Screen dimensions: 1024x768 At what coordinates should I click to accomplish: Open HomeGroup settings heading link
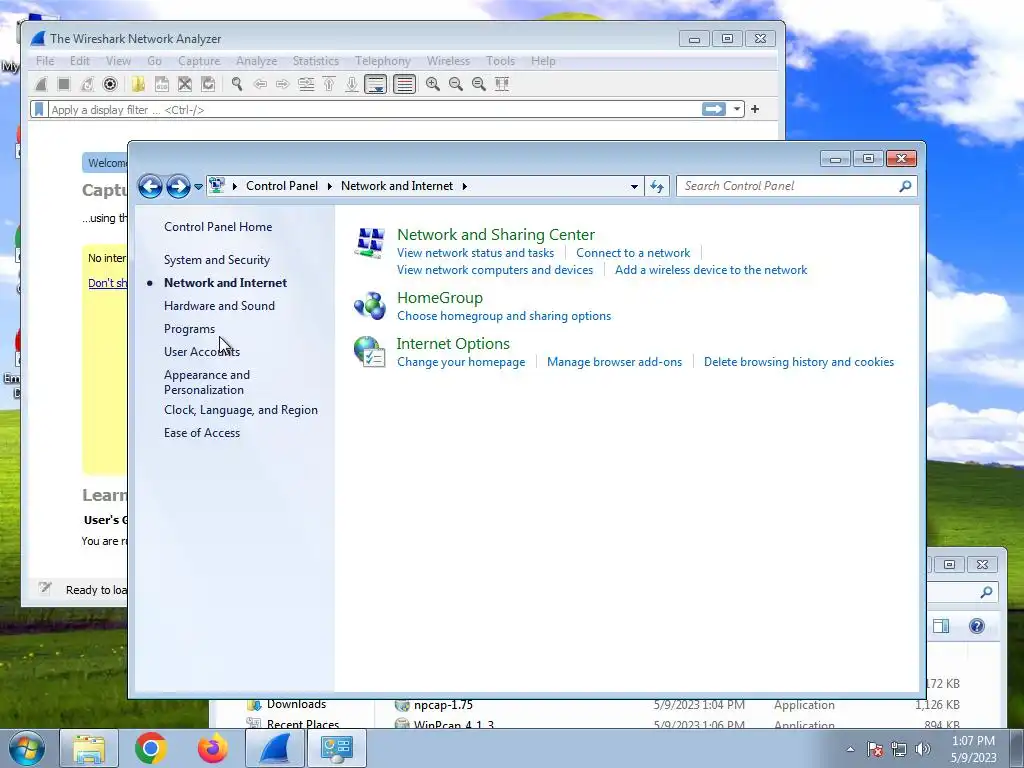coord(440,298)
